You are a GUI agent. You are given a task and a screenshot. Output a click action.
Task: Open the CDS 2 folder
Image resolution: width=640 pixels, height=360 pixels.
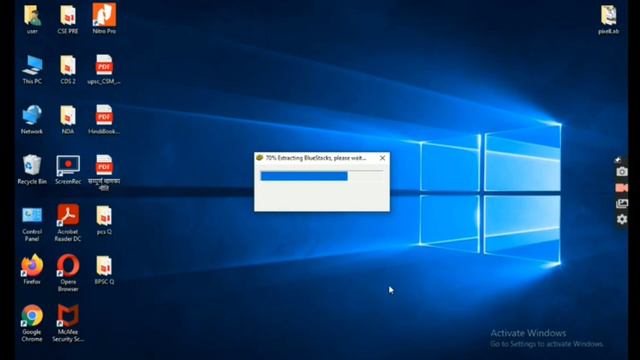click(68, 69)
